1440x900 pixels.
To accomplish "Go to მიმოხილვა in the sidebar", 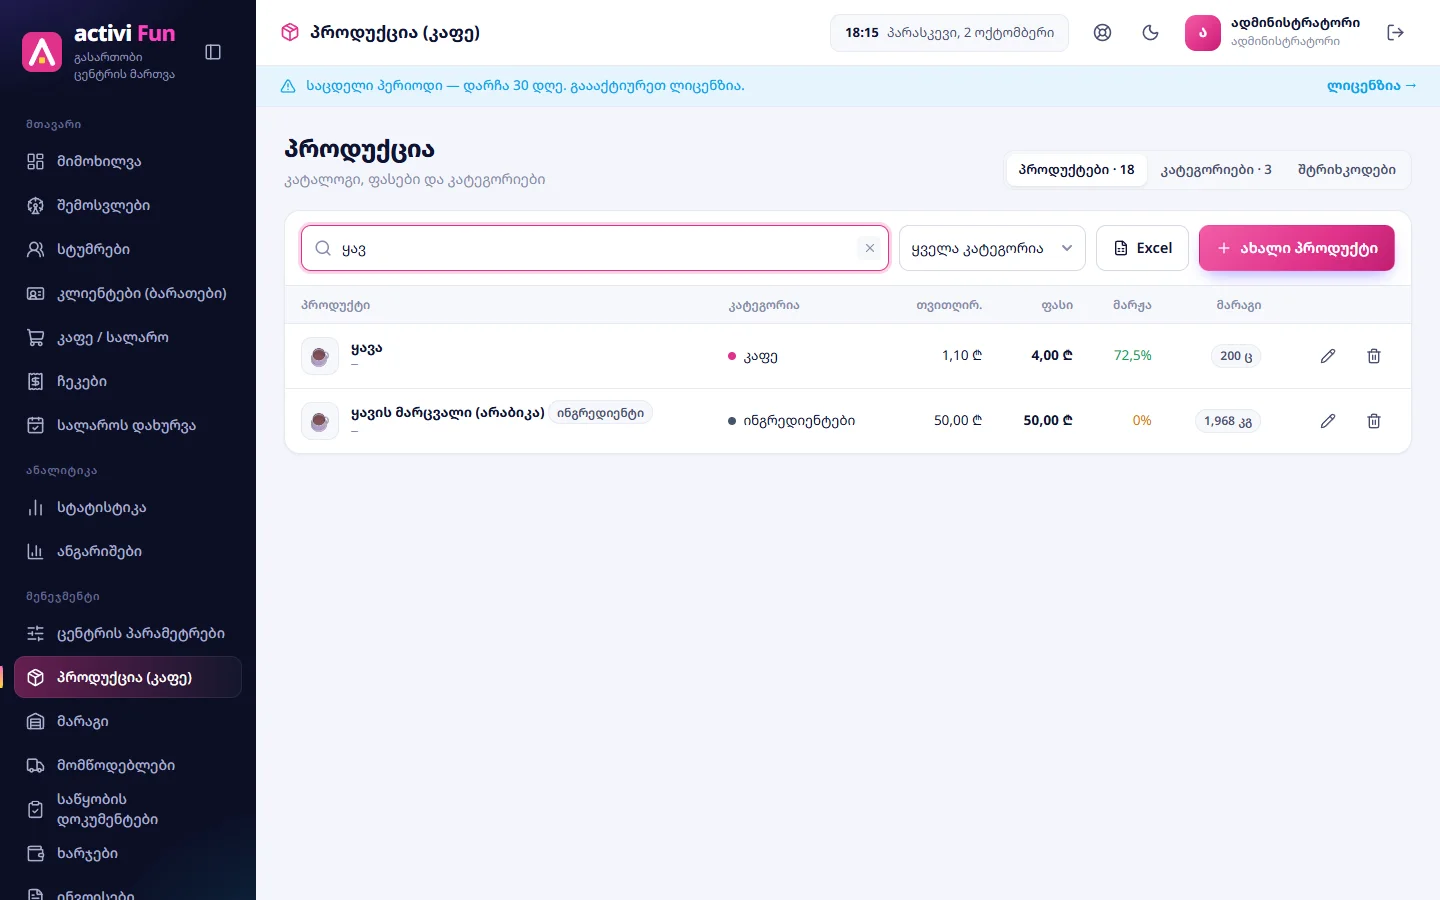I will [128, 162].
